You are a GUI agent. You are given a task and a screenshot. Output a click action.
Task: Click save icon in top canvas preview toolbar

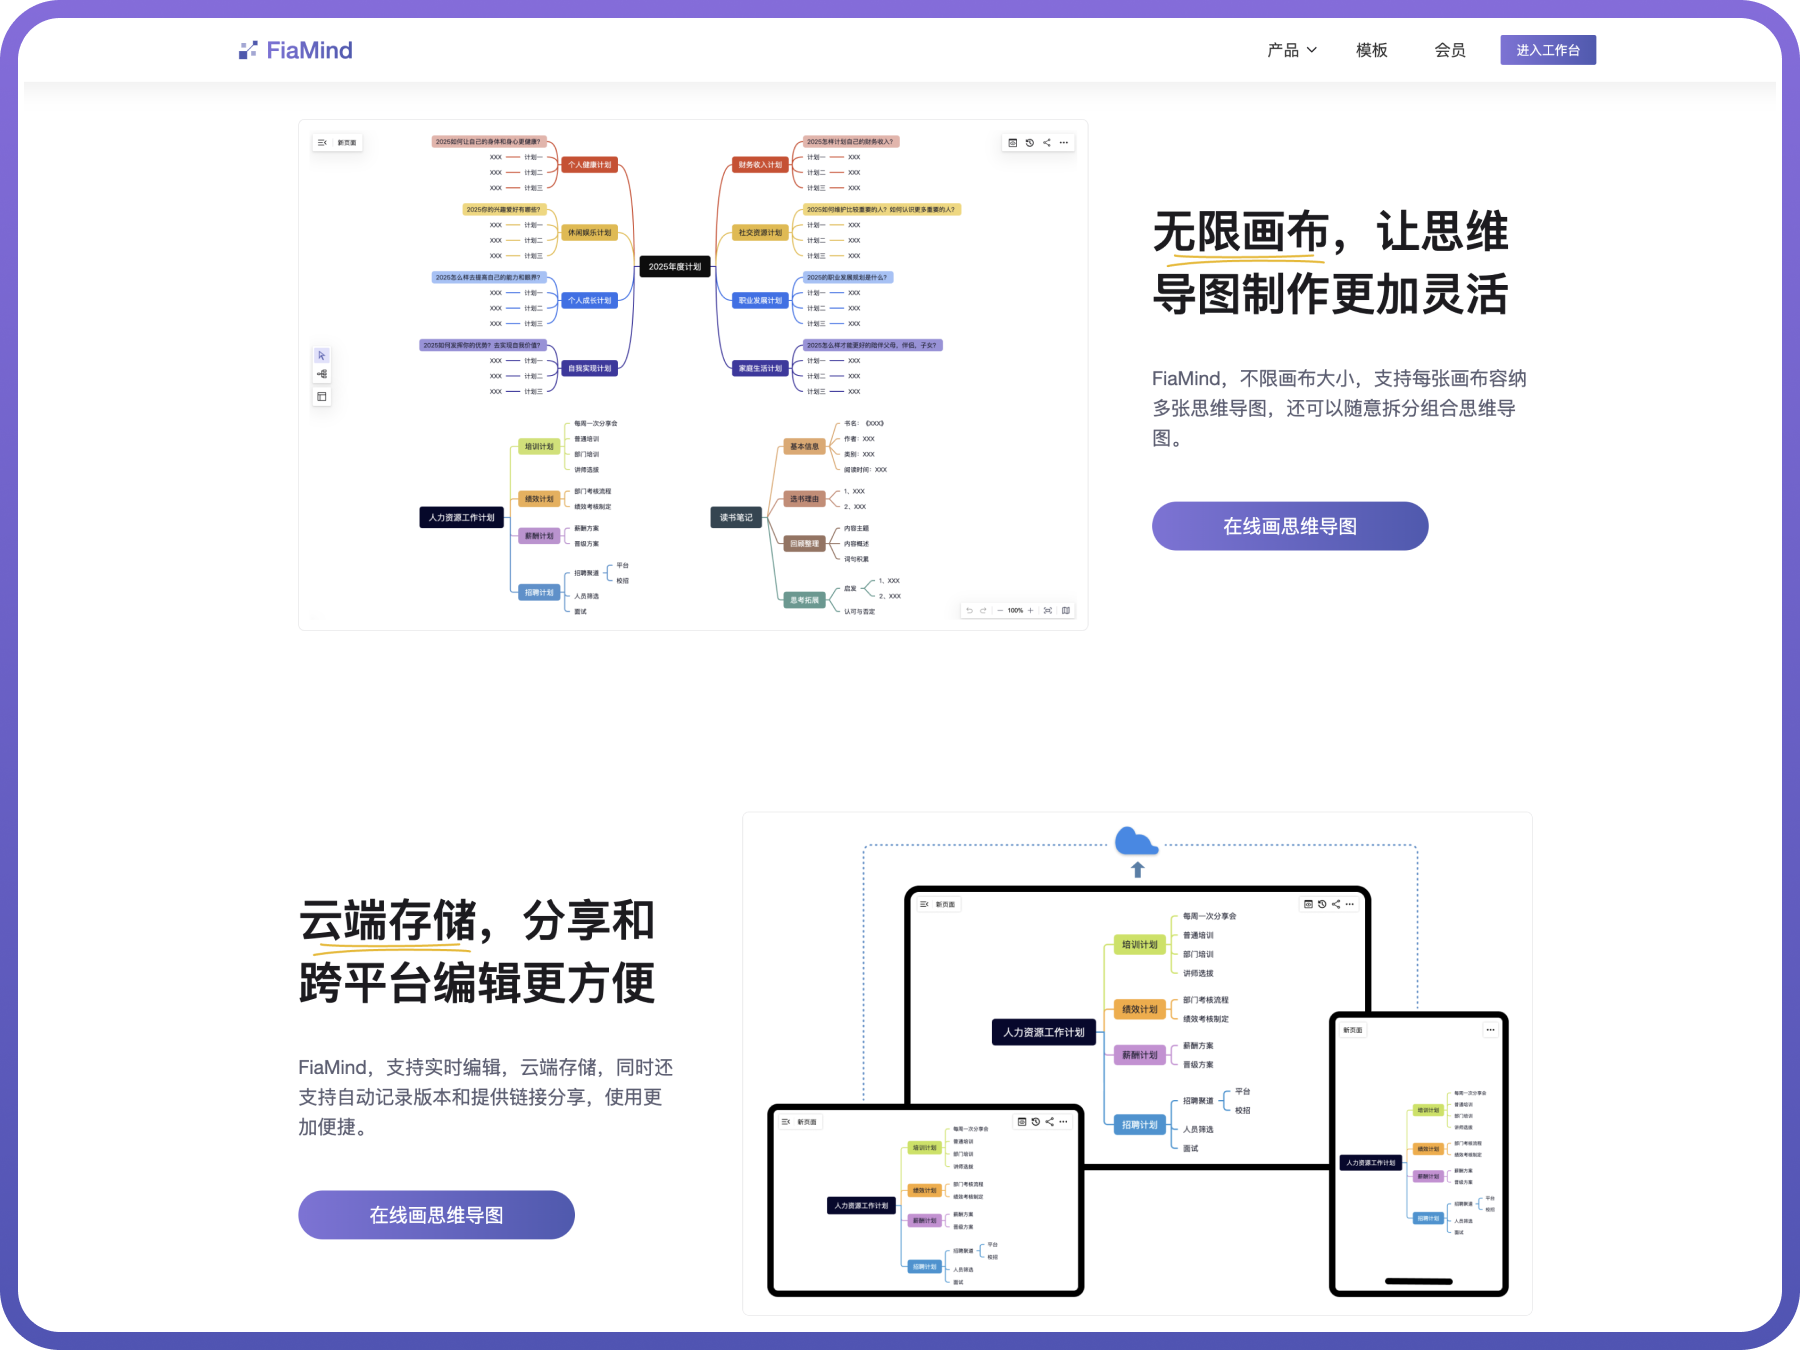(x=1013, y=143)
